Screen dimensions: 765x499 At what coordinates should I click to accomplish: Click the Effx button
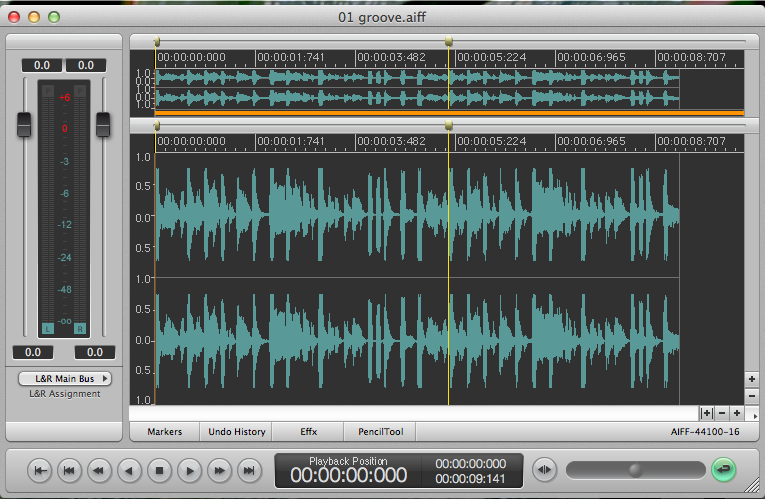[308, 432]
